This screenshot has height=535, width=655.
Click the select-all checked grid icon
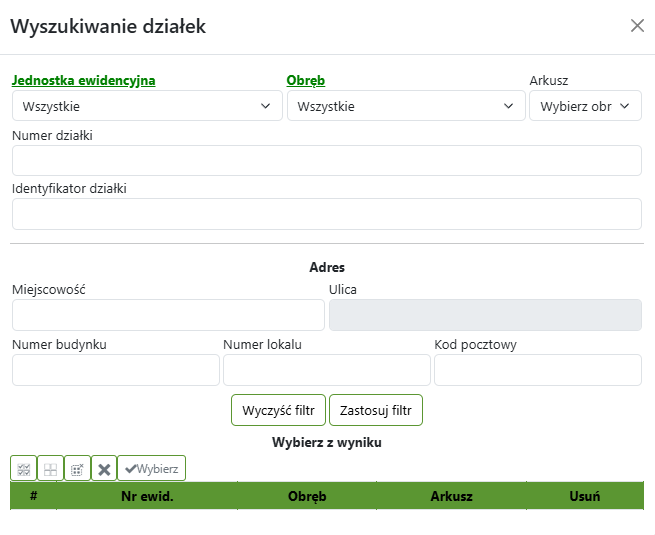point(23,468)
